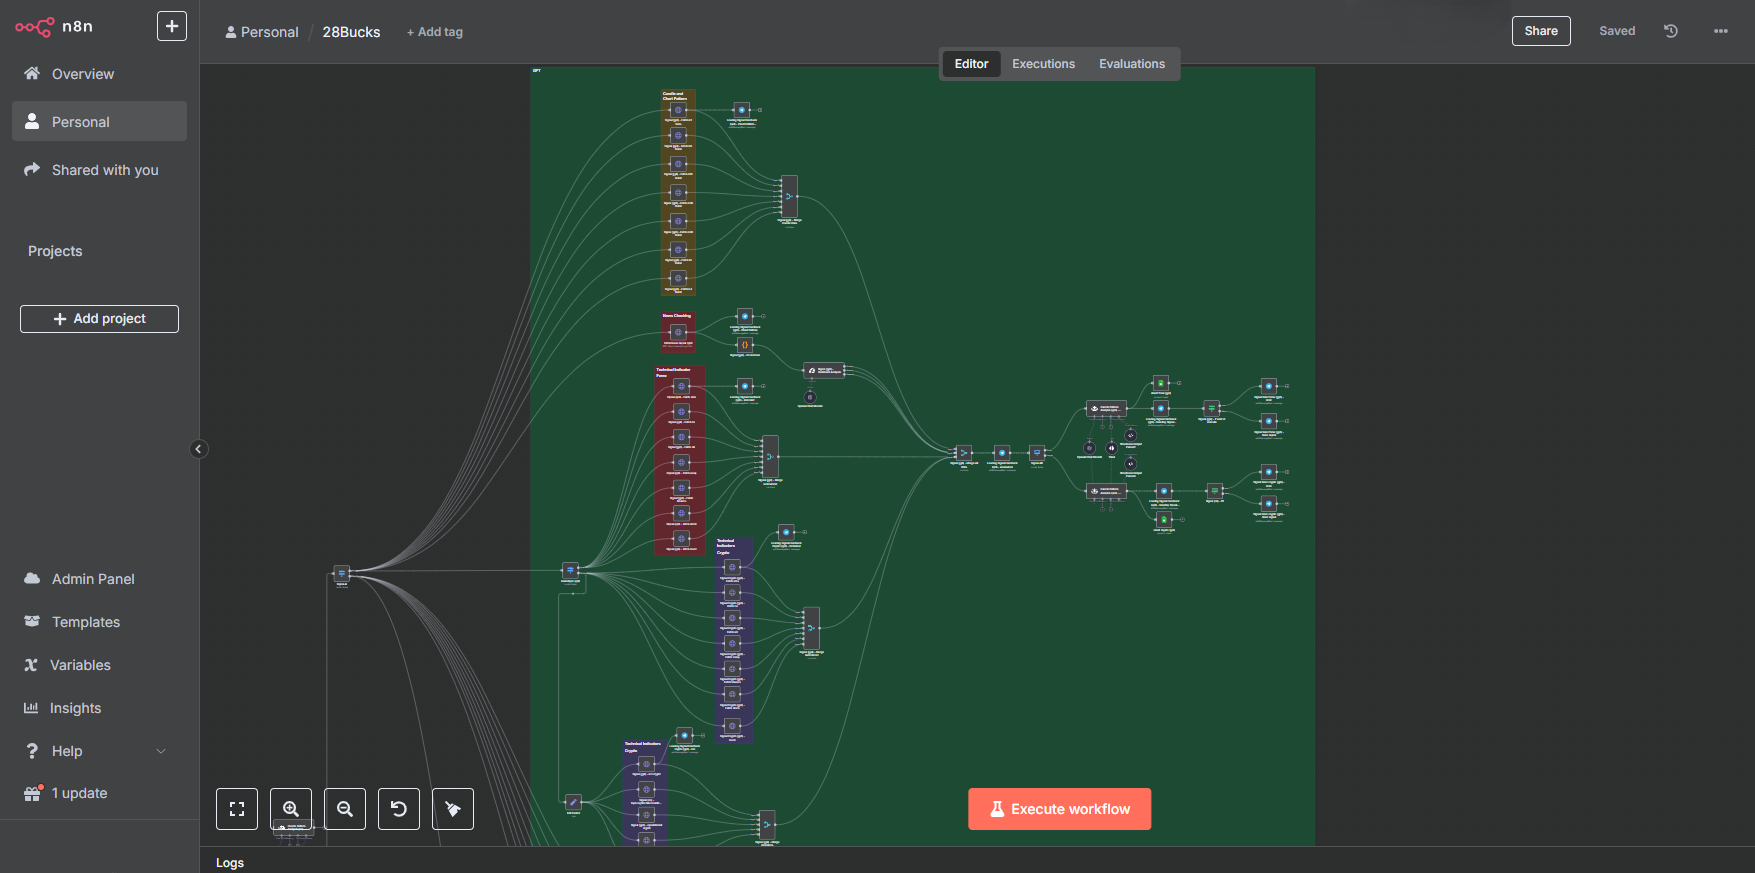Viewport: 1755px width, 873px height.
Task: Select the Think tool sub-node
Action: click(1111, 448)
